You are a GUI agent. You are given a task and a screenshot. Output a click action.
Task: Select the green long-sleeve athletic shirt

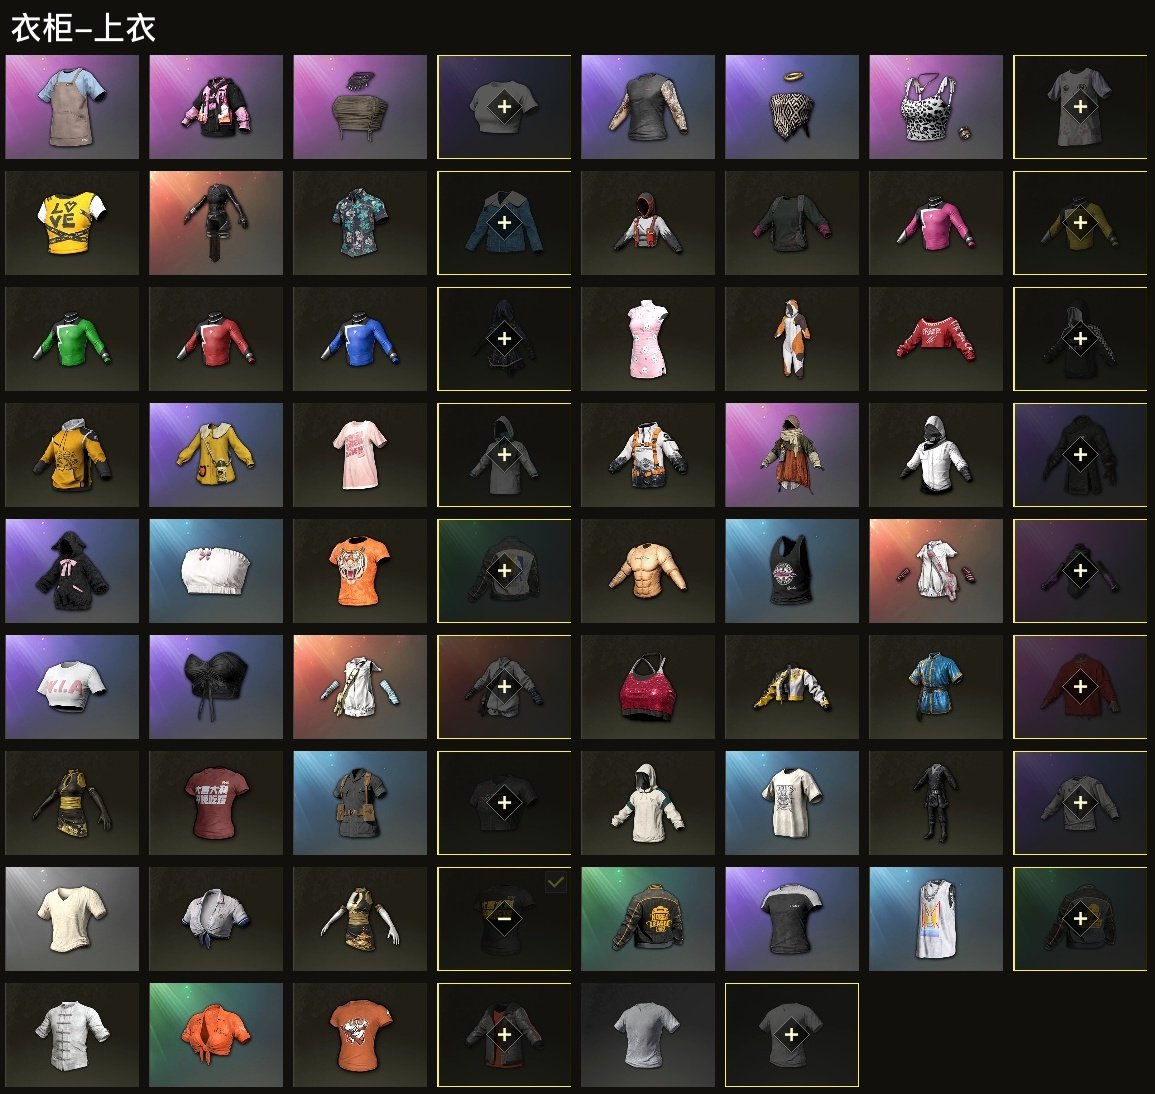(71, 338)
